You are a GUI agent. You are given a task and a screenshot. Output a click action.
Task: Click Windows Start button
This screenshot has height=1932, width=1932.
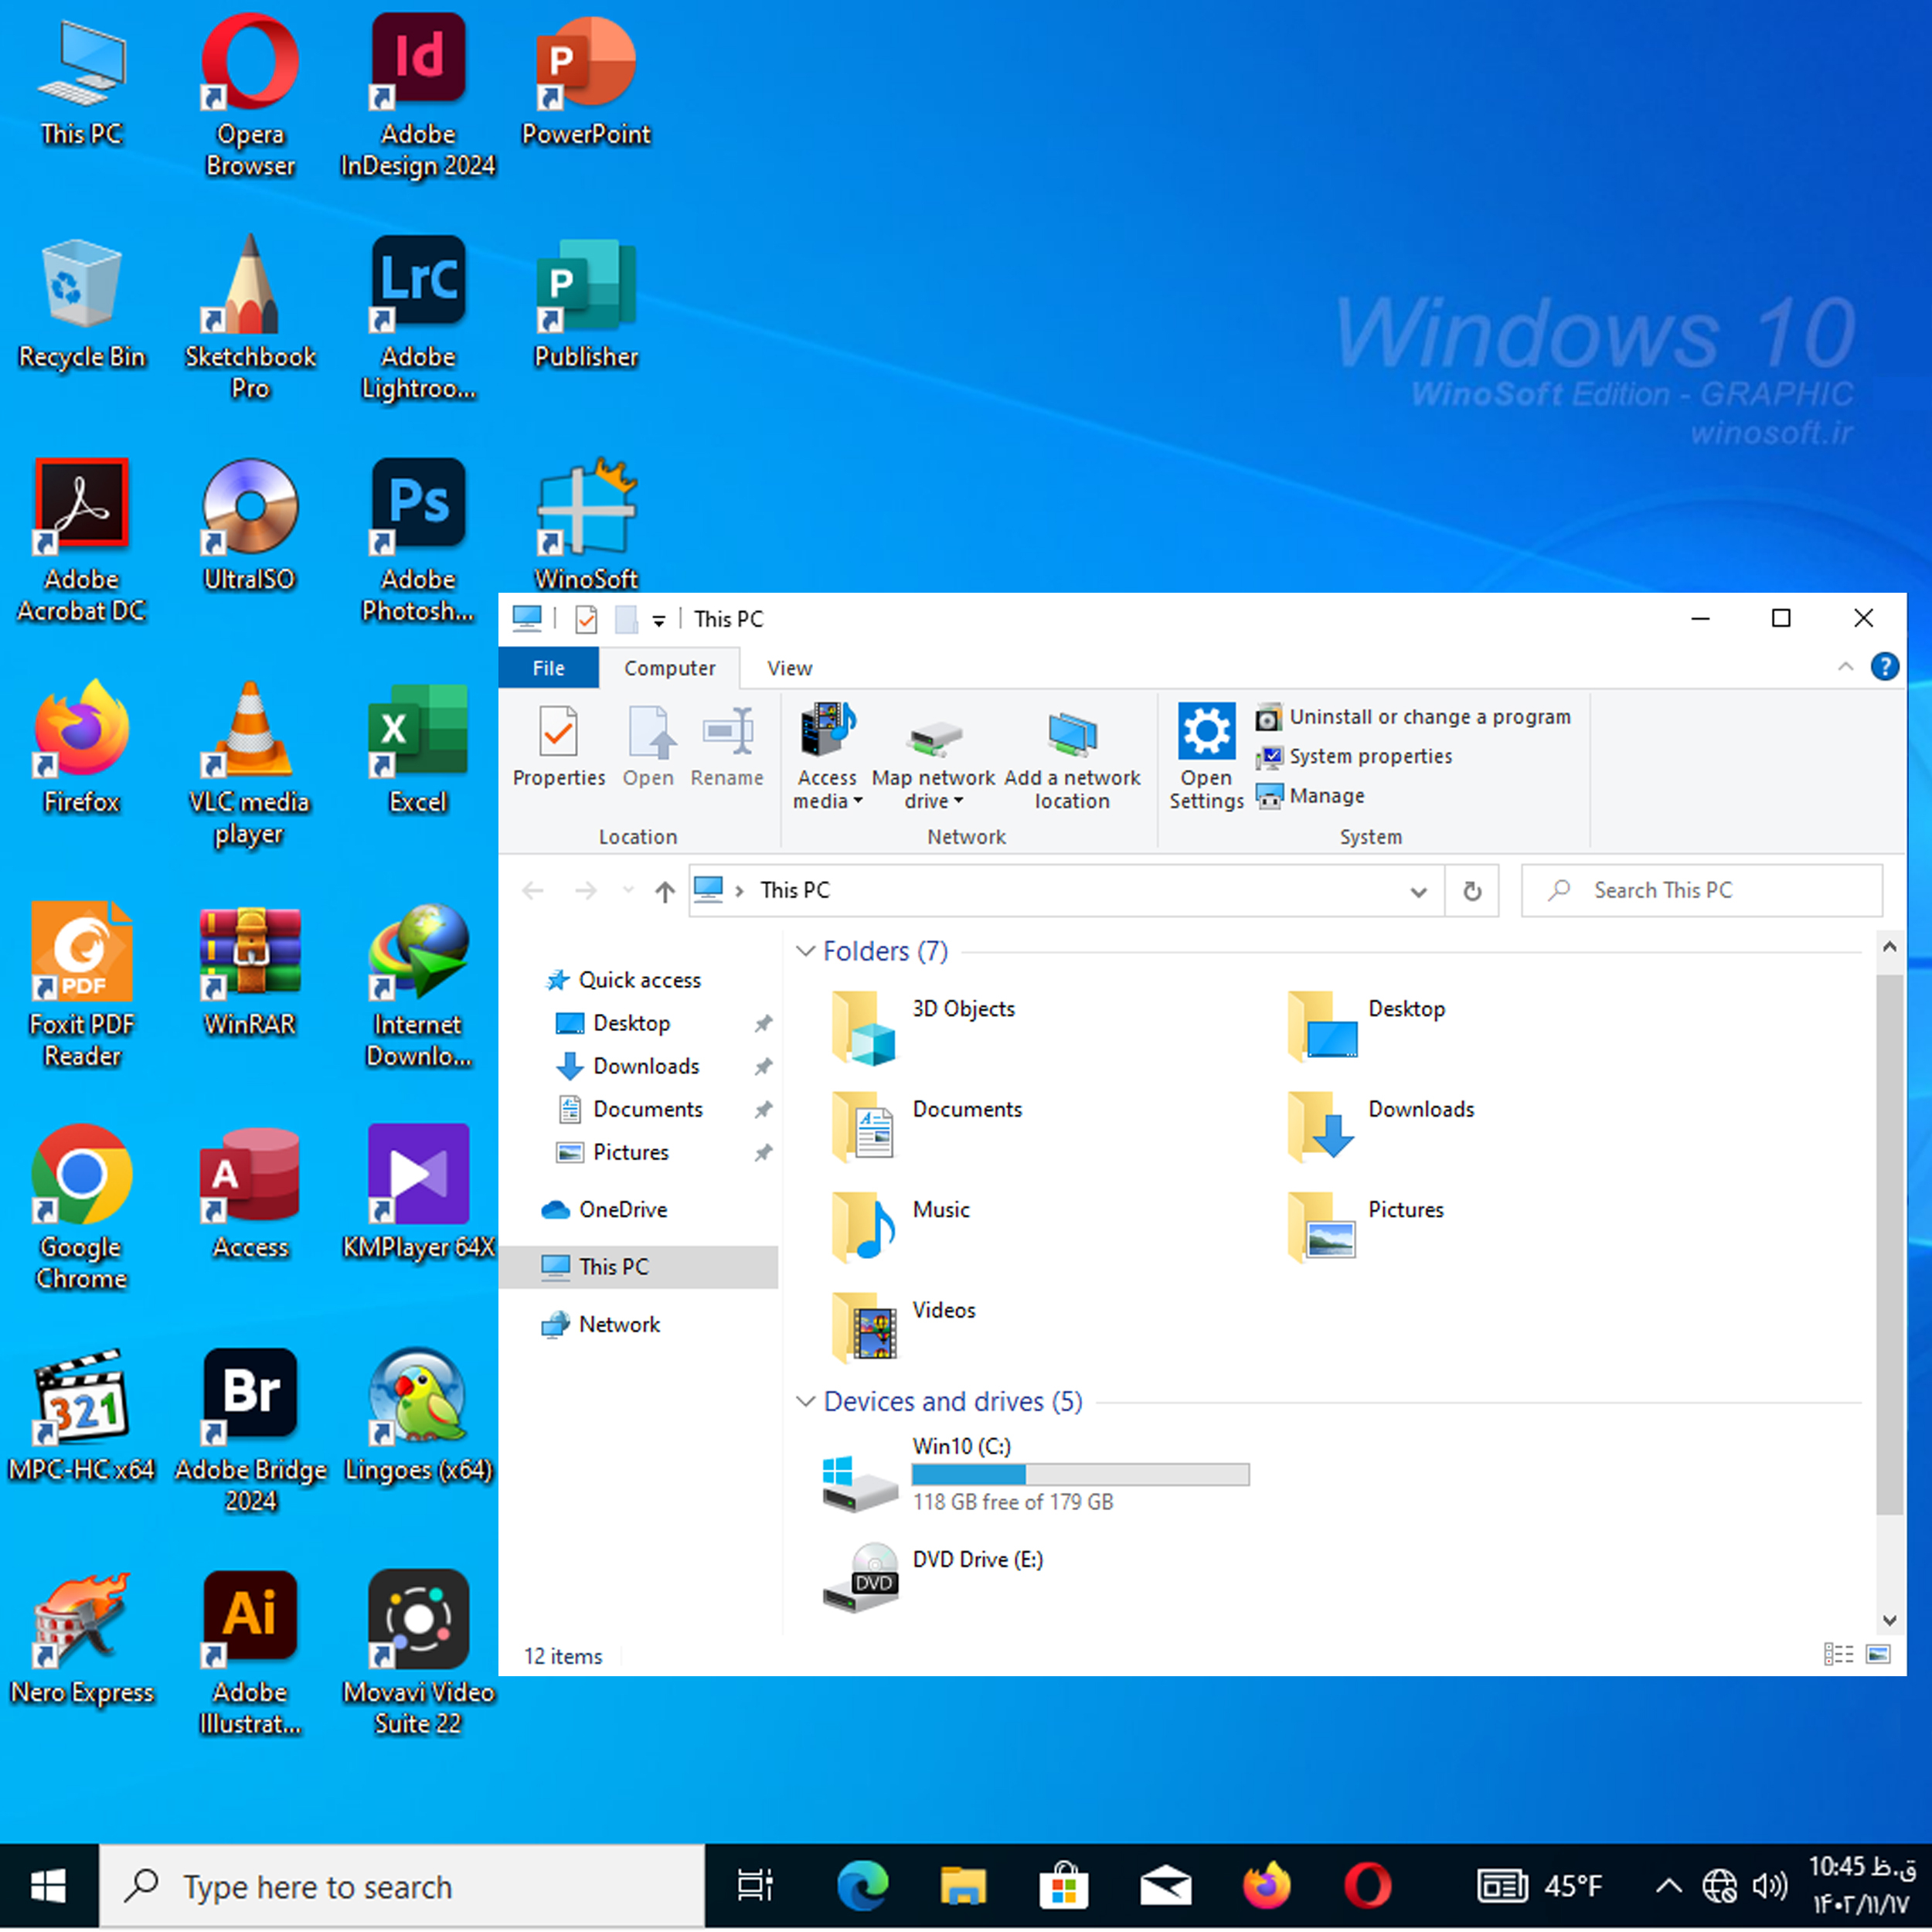(x=48, y=1886)
